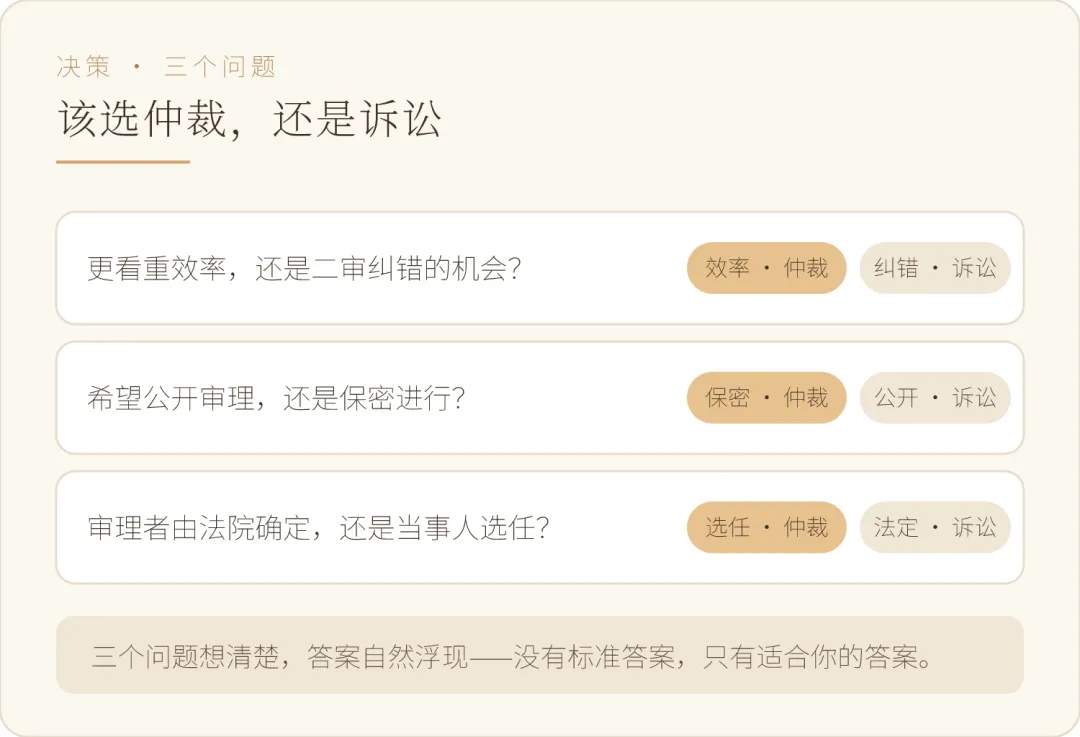The width and height of the screenshot is (1080, 737).
Task: Select the 效率 · 仲裁 pill option
Action: click(766, 268)
